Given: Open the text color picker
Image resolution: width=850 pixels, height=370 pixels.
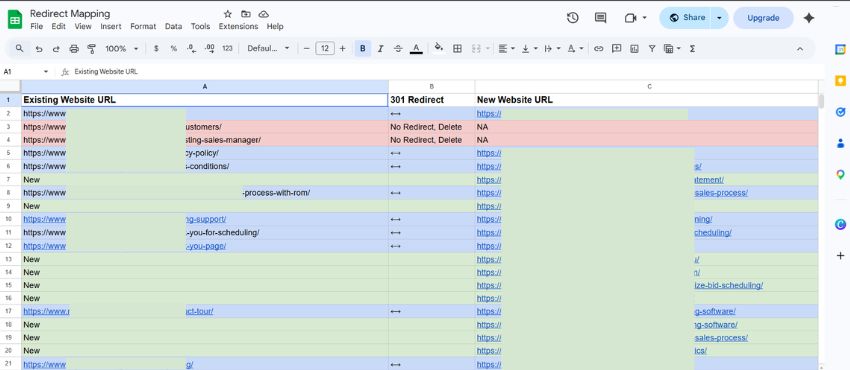Looking at the screenshot, I should point(416,49).
